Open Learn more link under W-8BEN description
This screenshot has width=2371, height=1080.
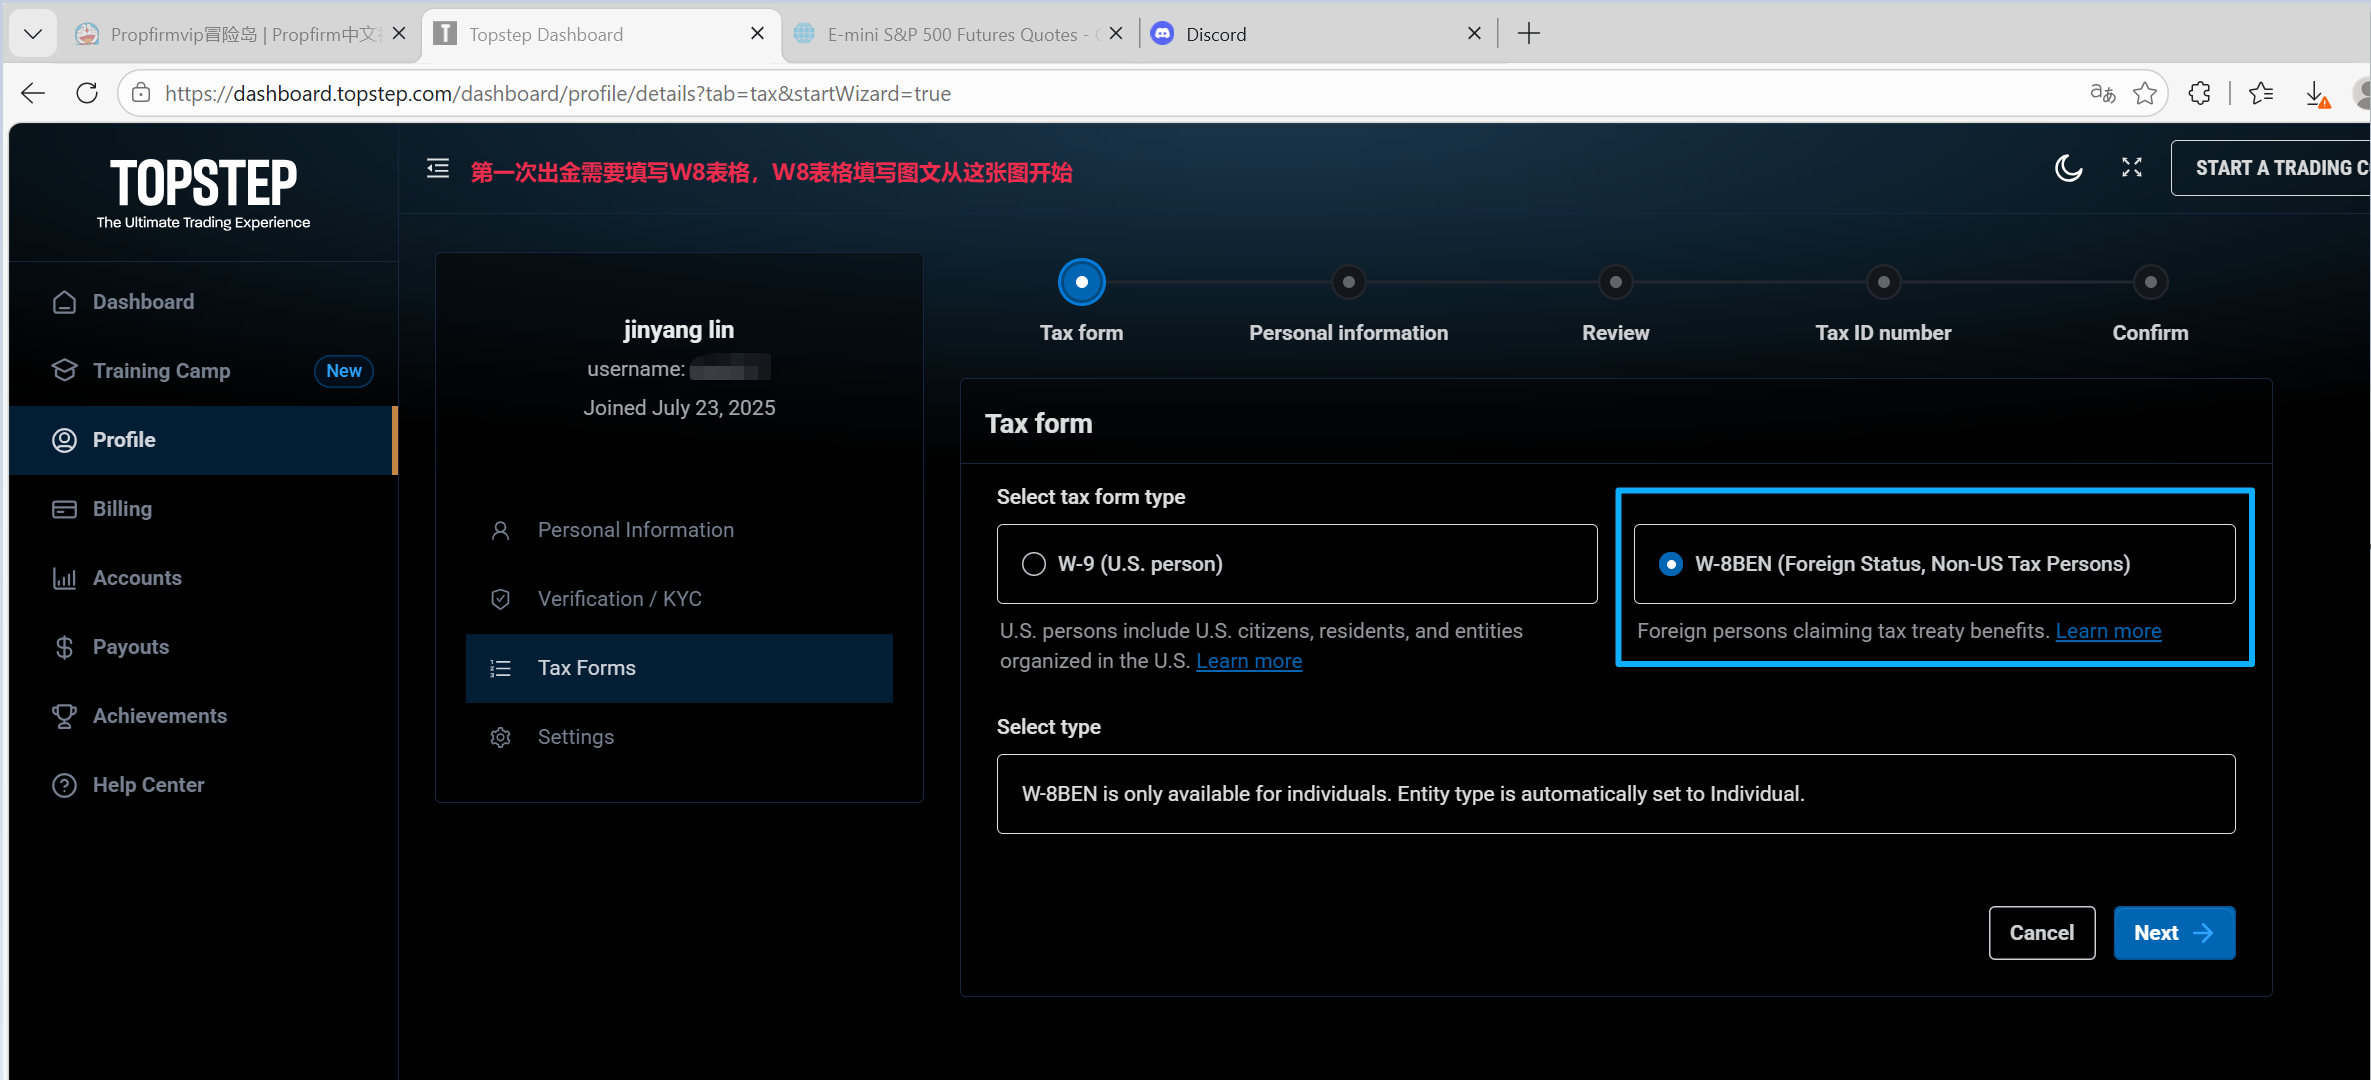[2108, 631]
